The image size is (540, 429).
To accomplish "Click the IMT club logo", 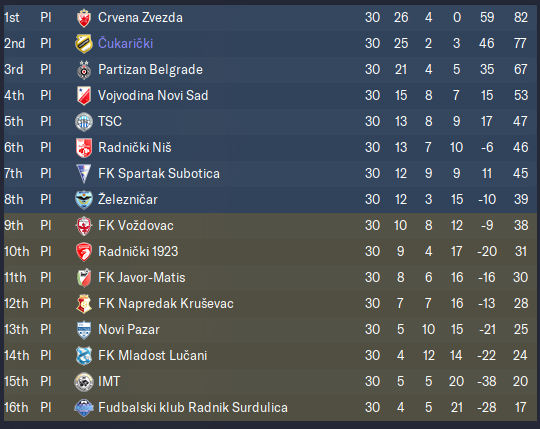I will pyautogui.click(x=84, y=382).
